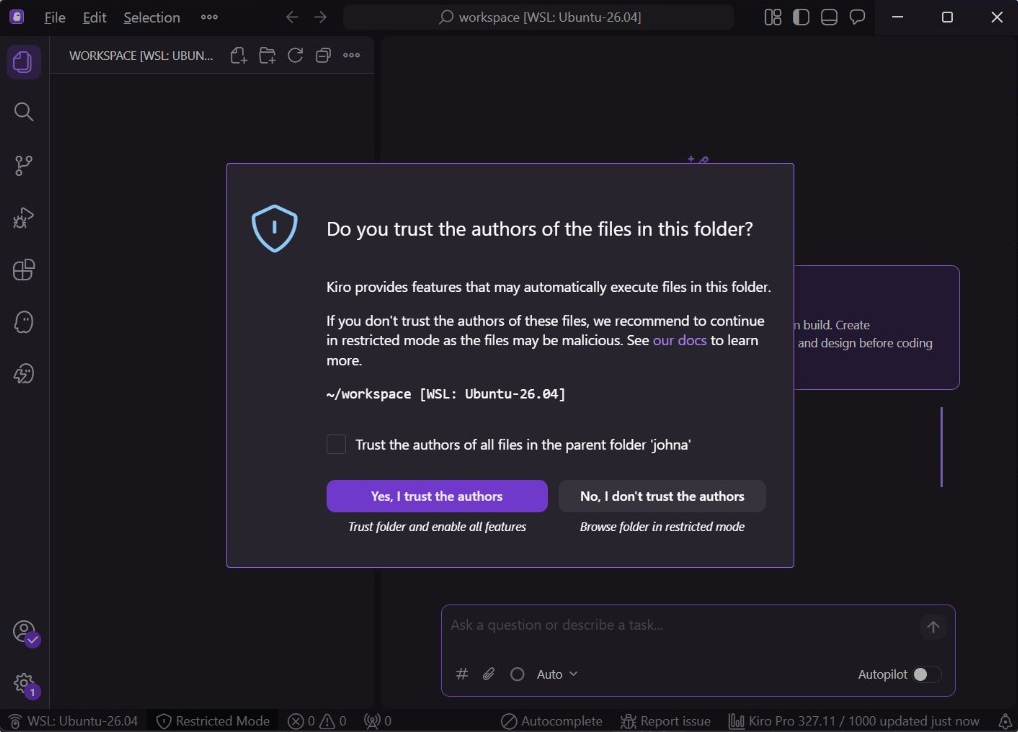Open the Manage settings gear
The height and width of the screenshot is (732, 1018).
tap(25, 683)
